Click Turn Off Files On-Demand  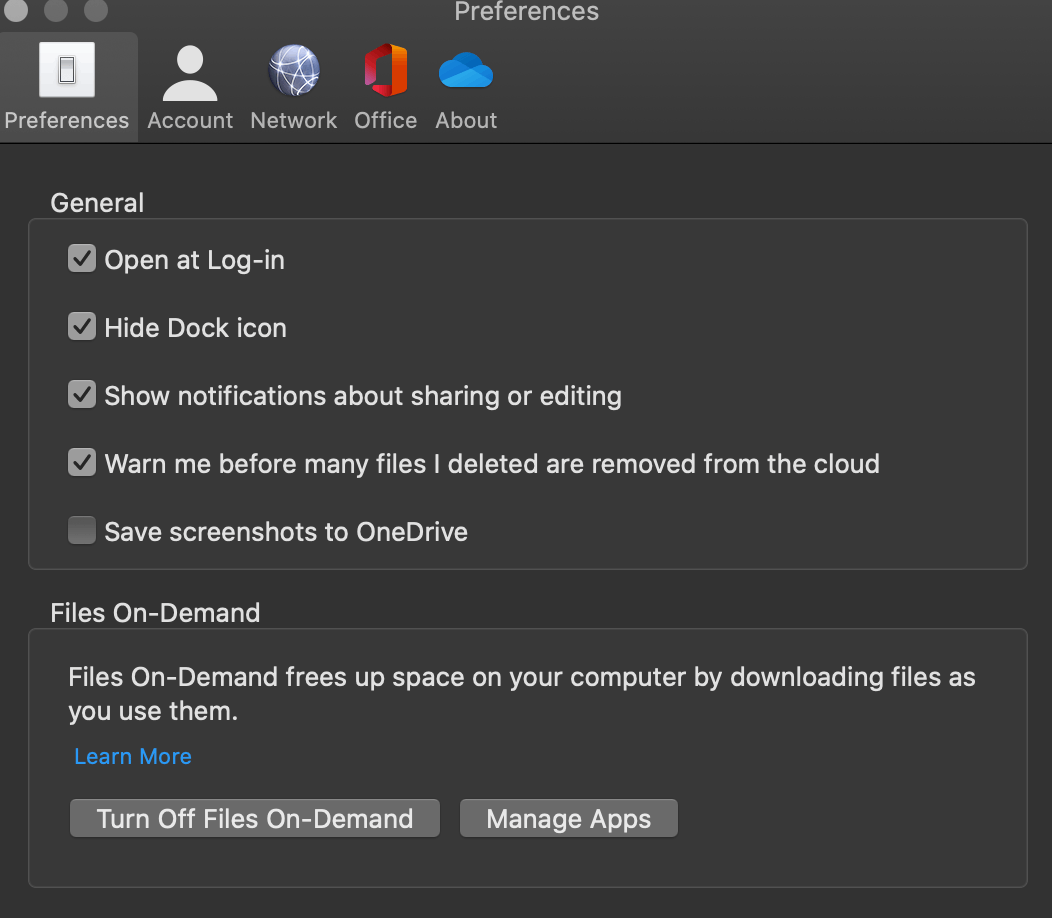254,818
